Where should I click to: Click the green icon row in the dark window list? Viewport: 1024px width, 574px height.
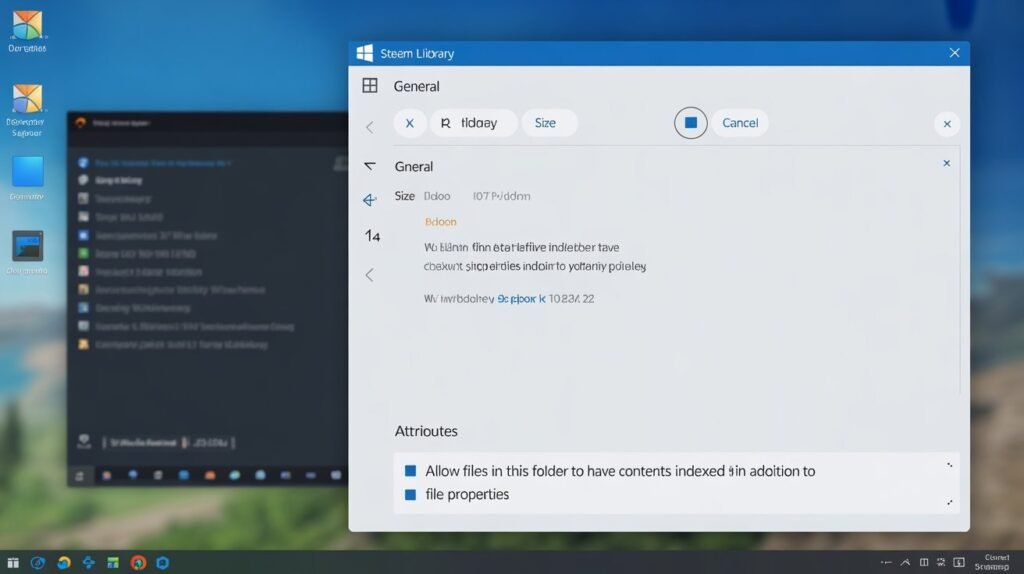(84, 253)
